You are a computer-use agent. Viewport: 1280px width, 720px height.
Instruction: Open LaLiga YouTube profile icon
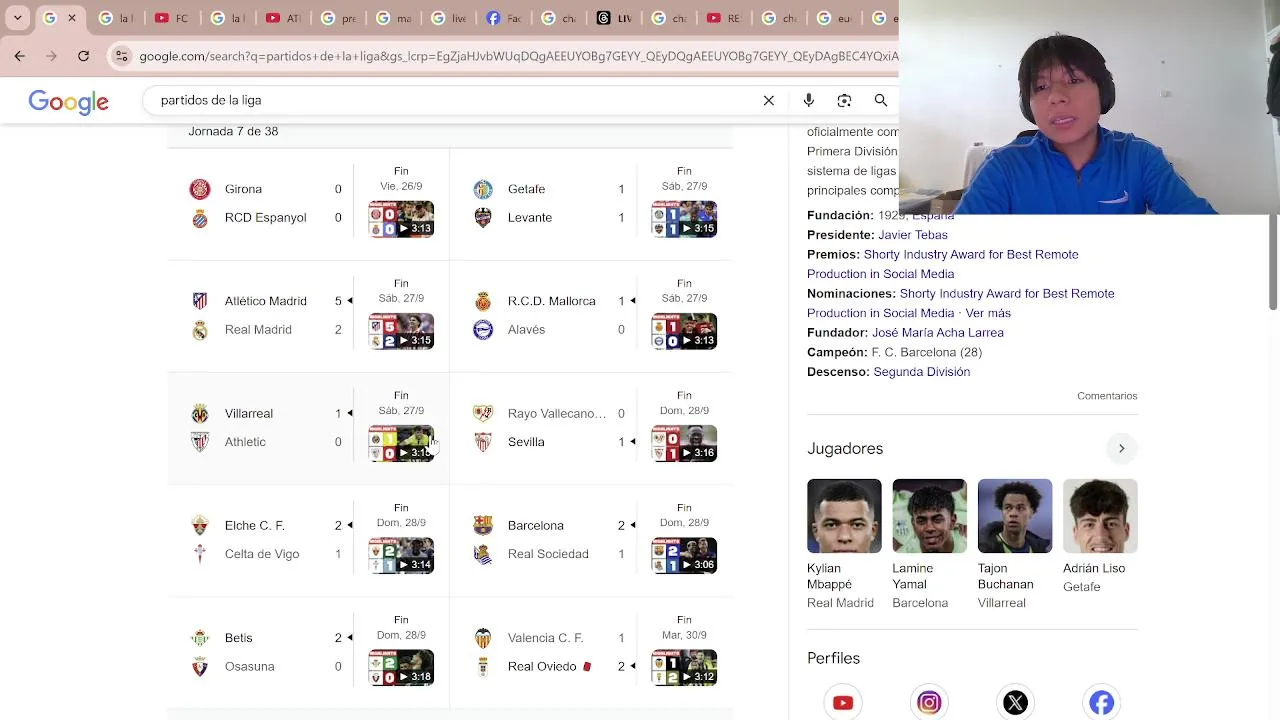coord(843,702)
